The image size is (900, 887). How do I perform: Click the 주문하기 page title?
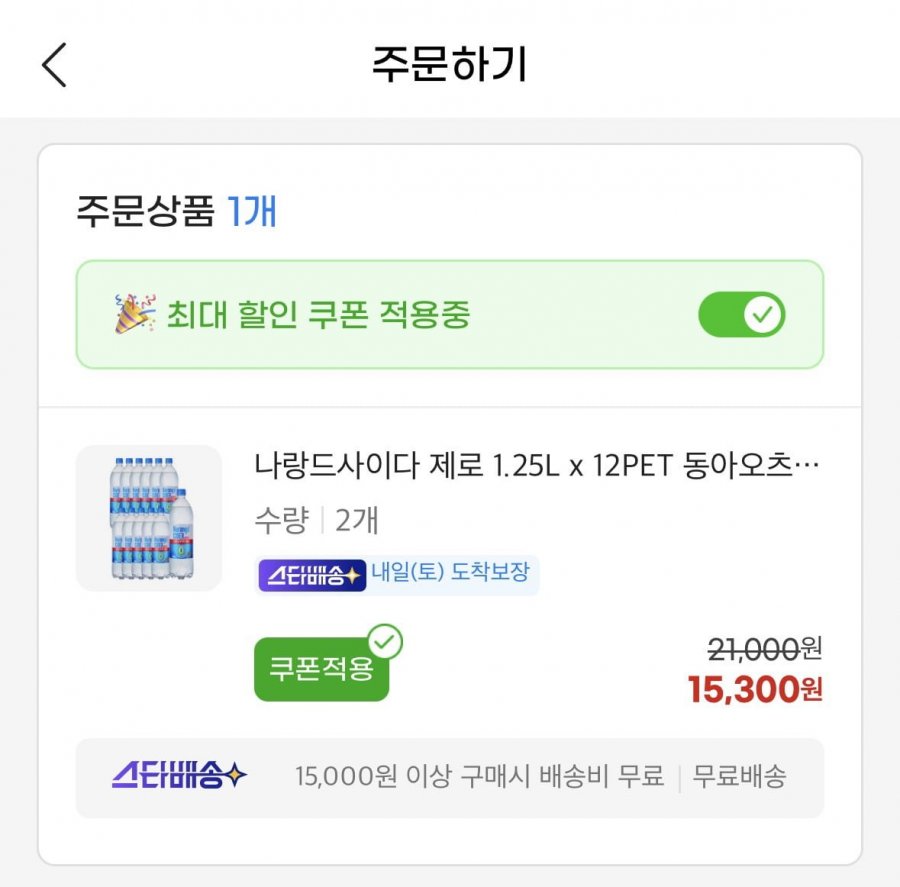(x=449, y=65)
